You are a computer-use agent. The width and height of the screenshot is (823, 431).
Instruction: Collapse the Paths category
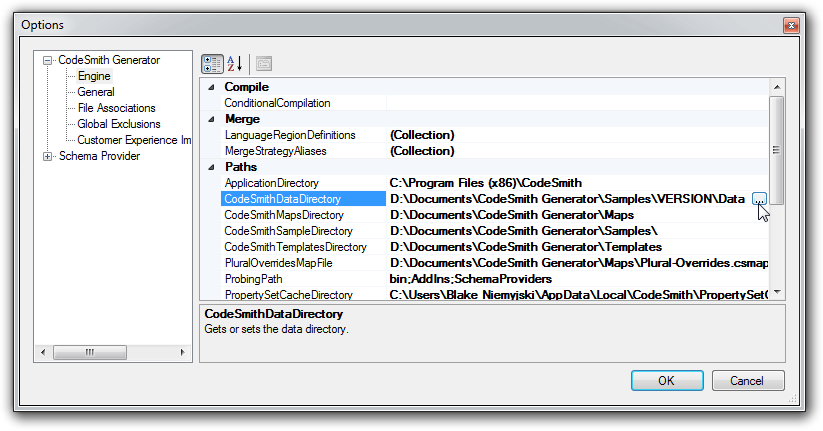tap(211, 167)
